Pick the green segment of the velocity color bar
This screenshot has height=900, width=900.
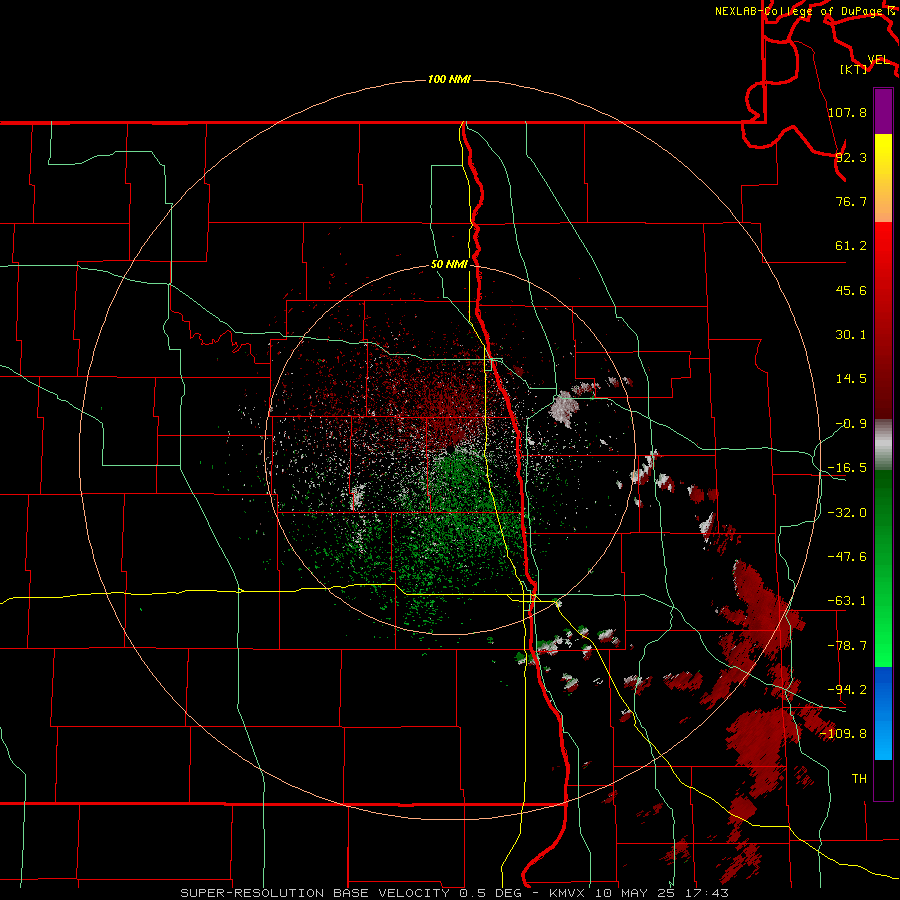point(883,568)
